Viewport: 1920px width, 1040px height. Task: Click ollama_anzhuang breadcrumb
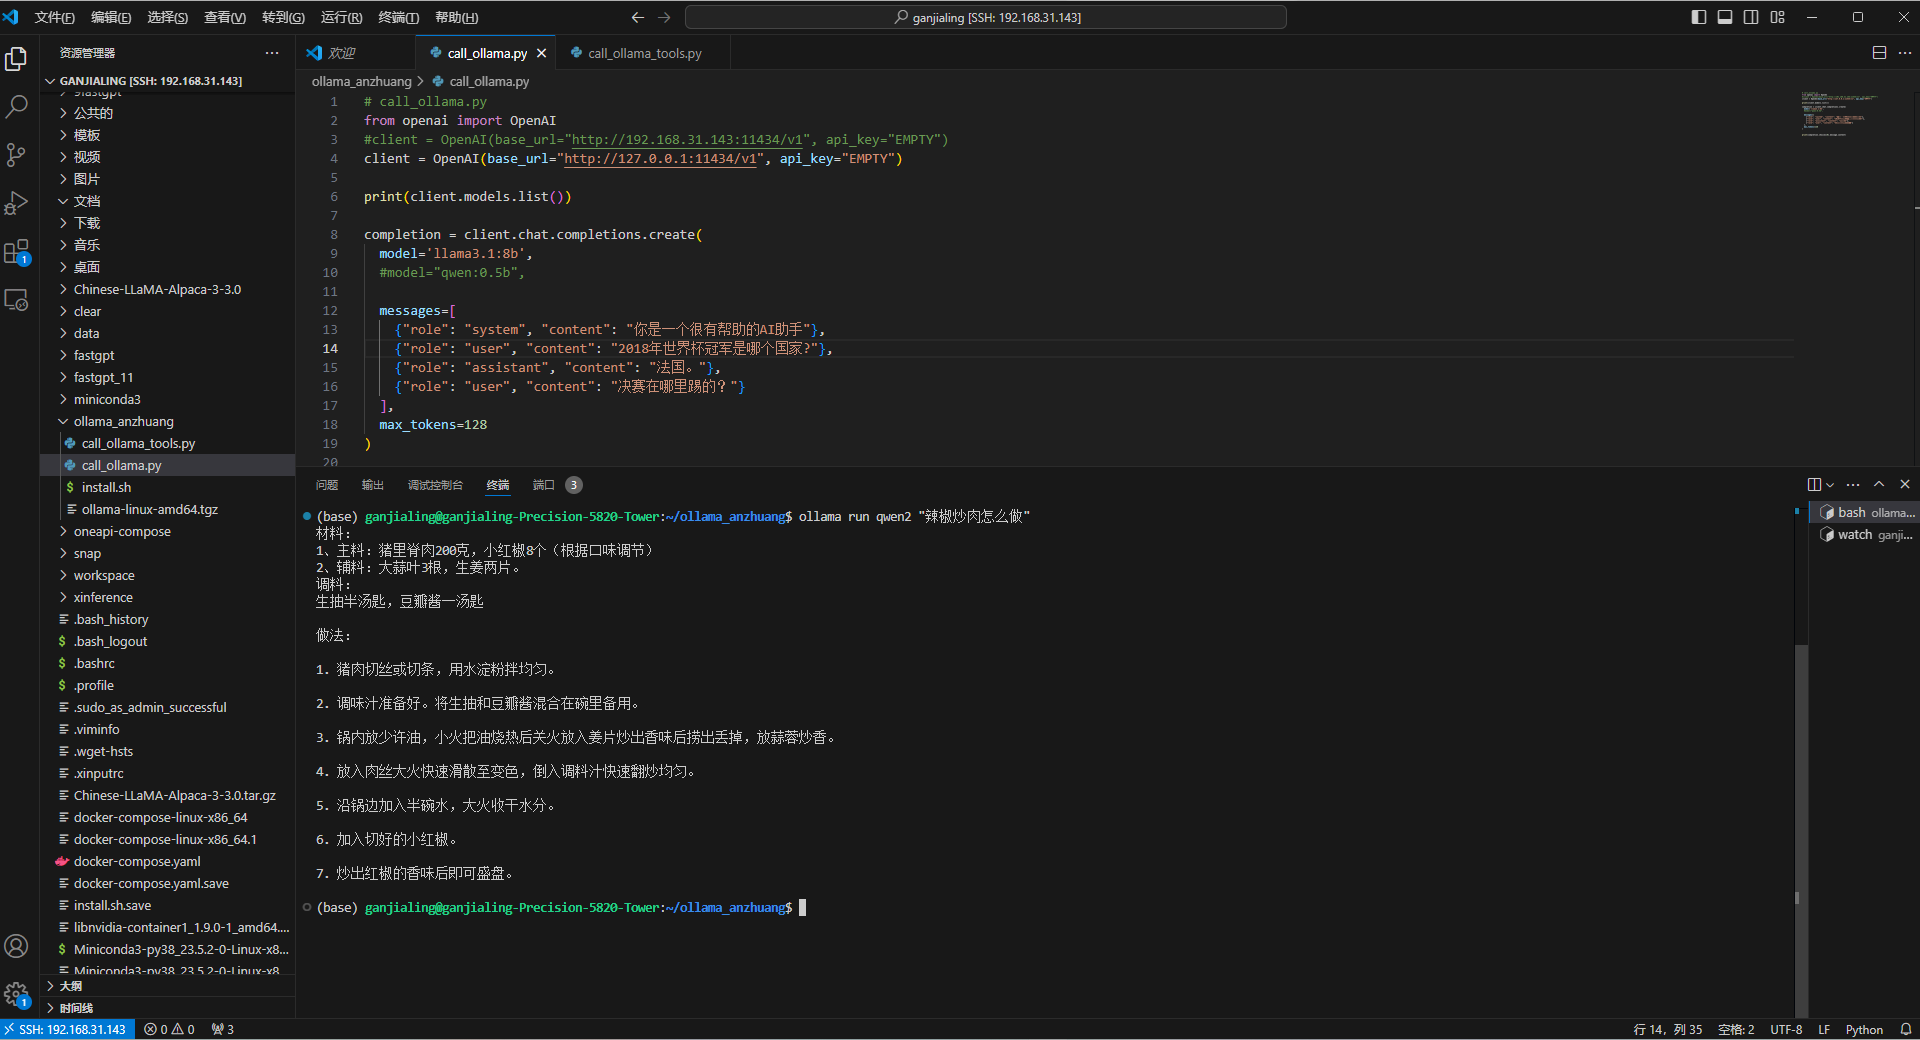click(361, 81)
